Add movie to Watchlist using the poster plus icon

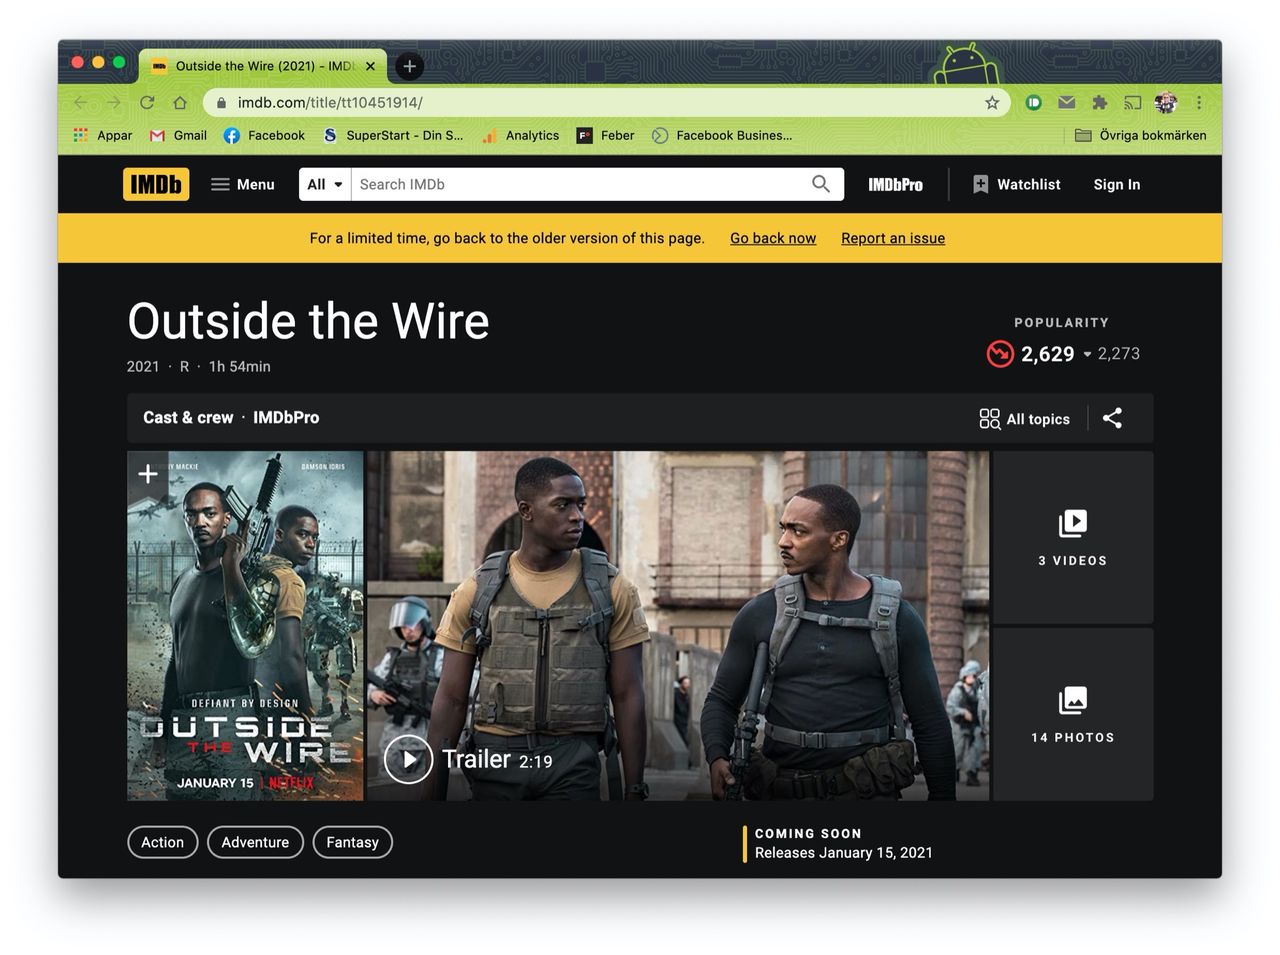point(147,473)
